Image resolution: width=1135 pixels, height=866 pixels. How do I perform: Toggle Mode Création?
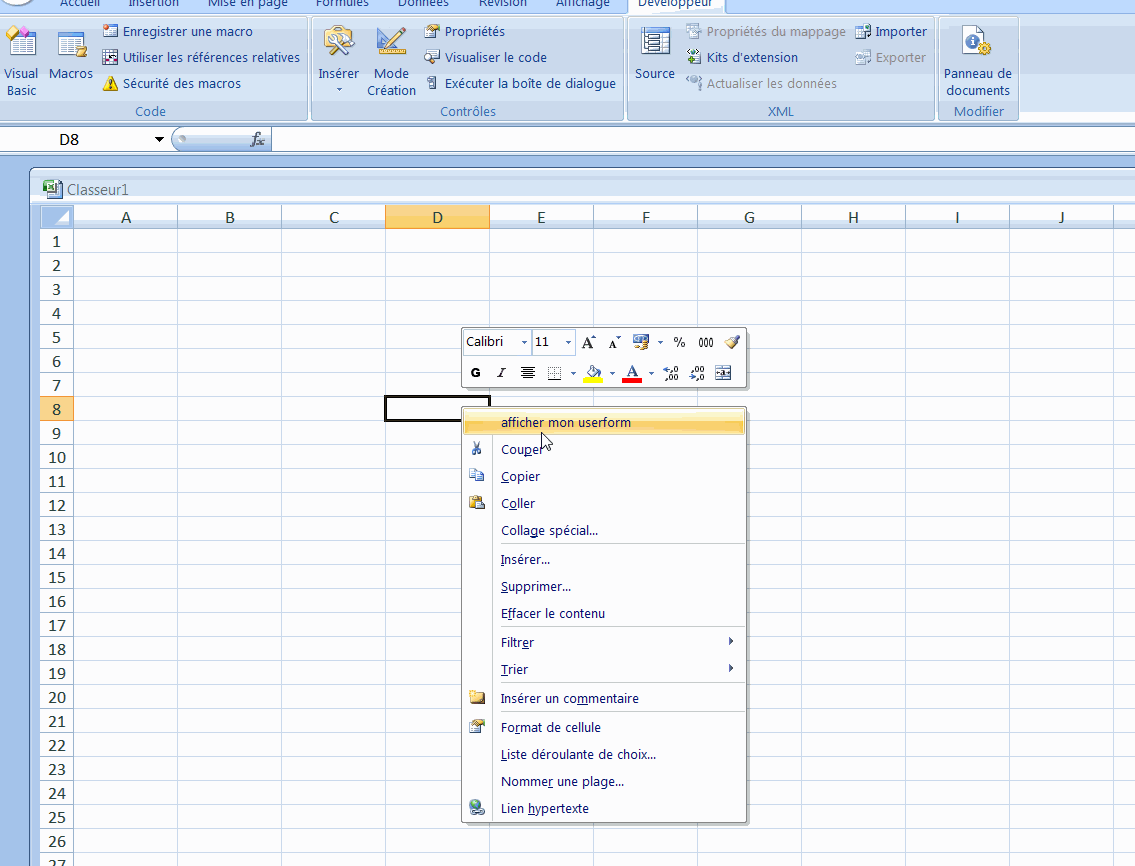tap(391, 62)
